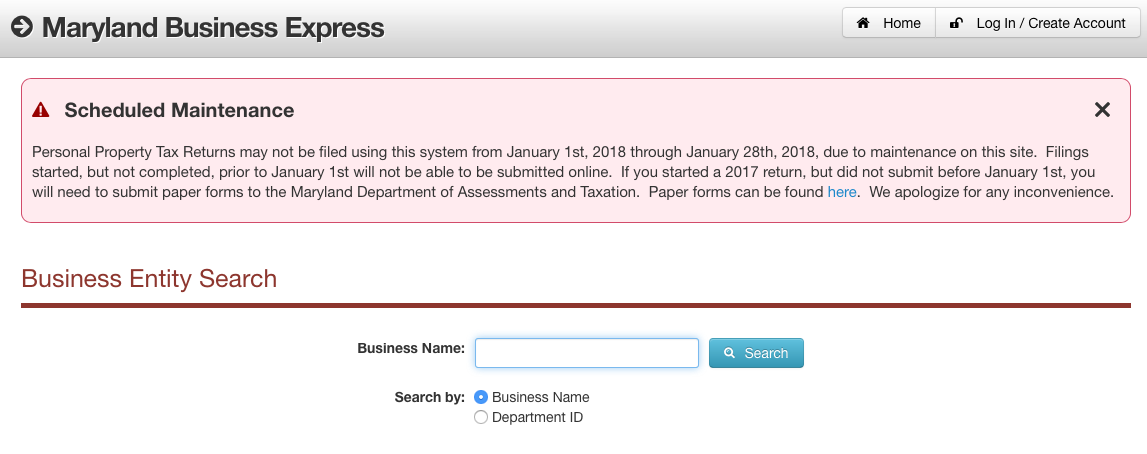Select the Department ID radio button
Viewport: 1147px width, 454px height.
coord(481,417)
